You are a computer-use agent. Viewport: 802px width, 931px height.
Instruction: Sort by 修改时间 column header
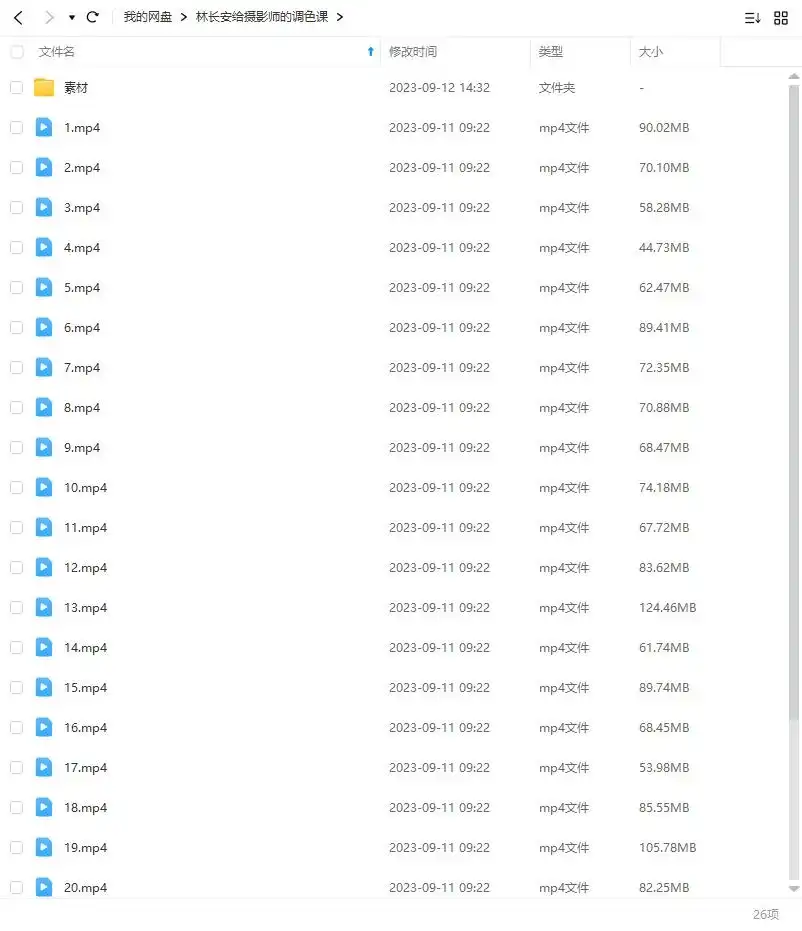tap(413, 52)
